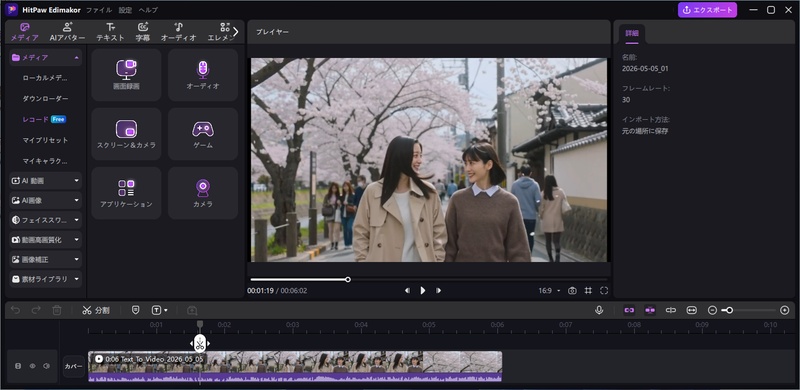Click the trash delete icon in timeline toolbar
Viewport: 800px width, 390px height.
[57, 310]
